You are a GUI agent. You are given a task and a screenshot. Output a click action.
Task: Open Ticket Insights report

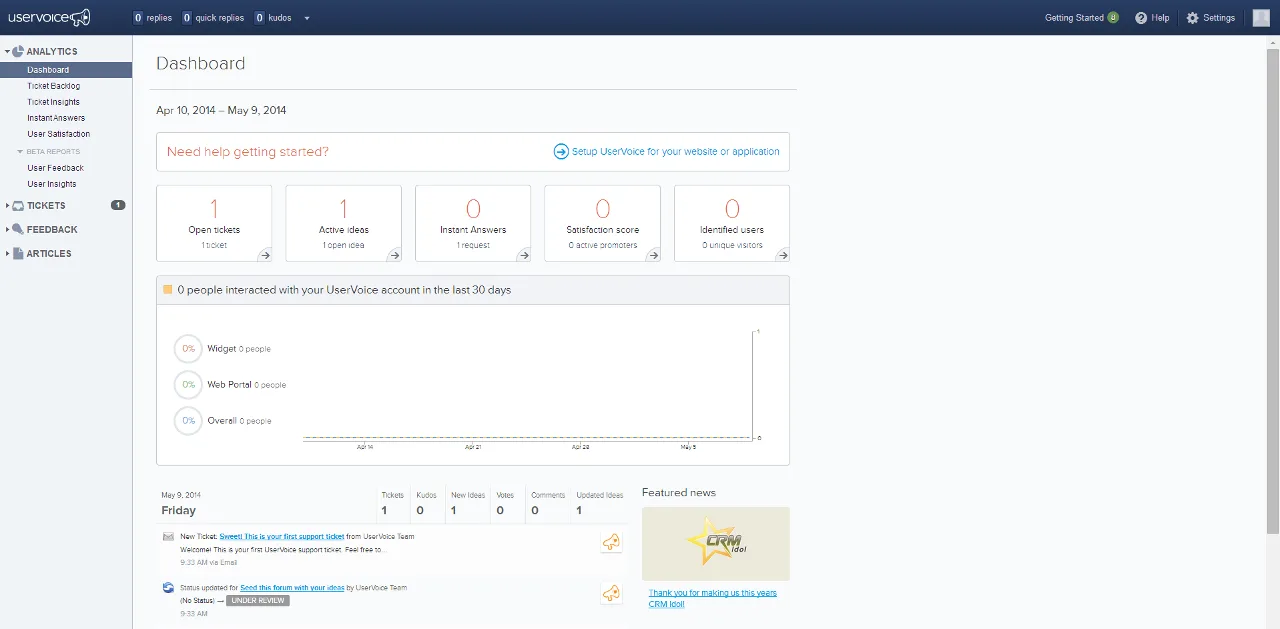(54, 102)
